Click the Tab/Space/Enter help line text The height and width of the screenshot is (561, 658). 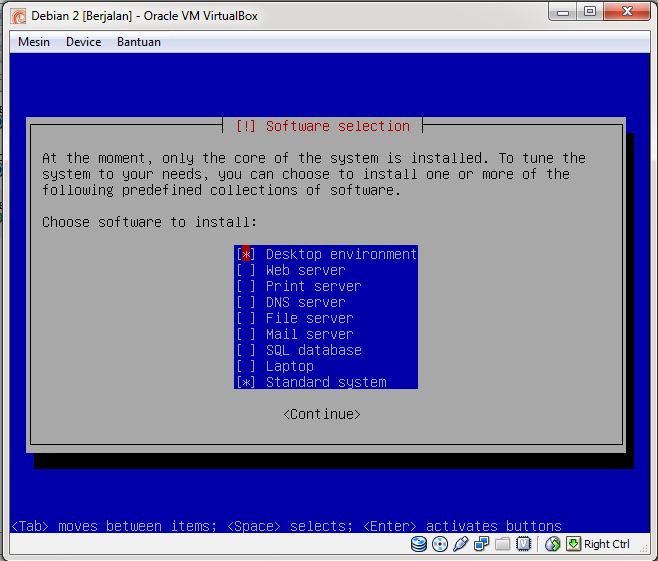click(x=286, y=526)
